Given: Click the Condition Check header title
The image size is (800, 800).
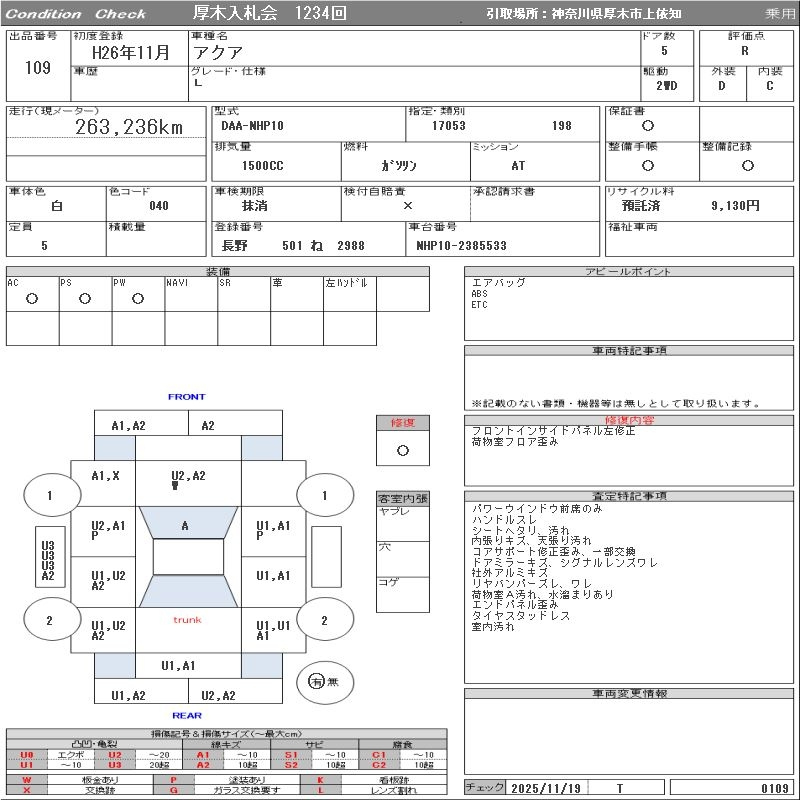Looking at the screenshot, I should 76,14.
